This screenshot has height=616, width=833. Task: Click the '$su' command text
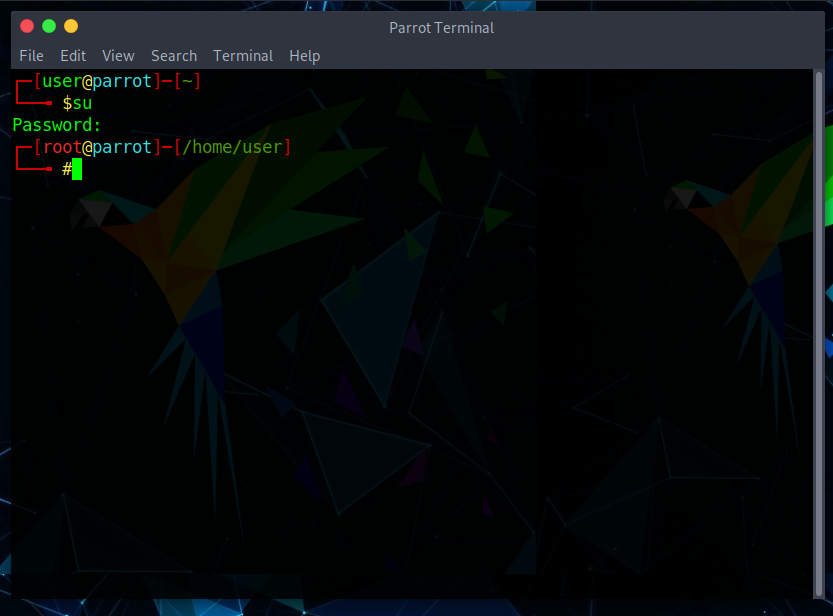(77, 103)
